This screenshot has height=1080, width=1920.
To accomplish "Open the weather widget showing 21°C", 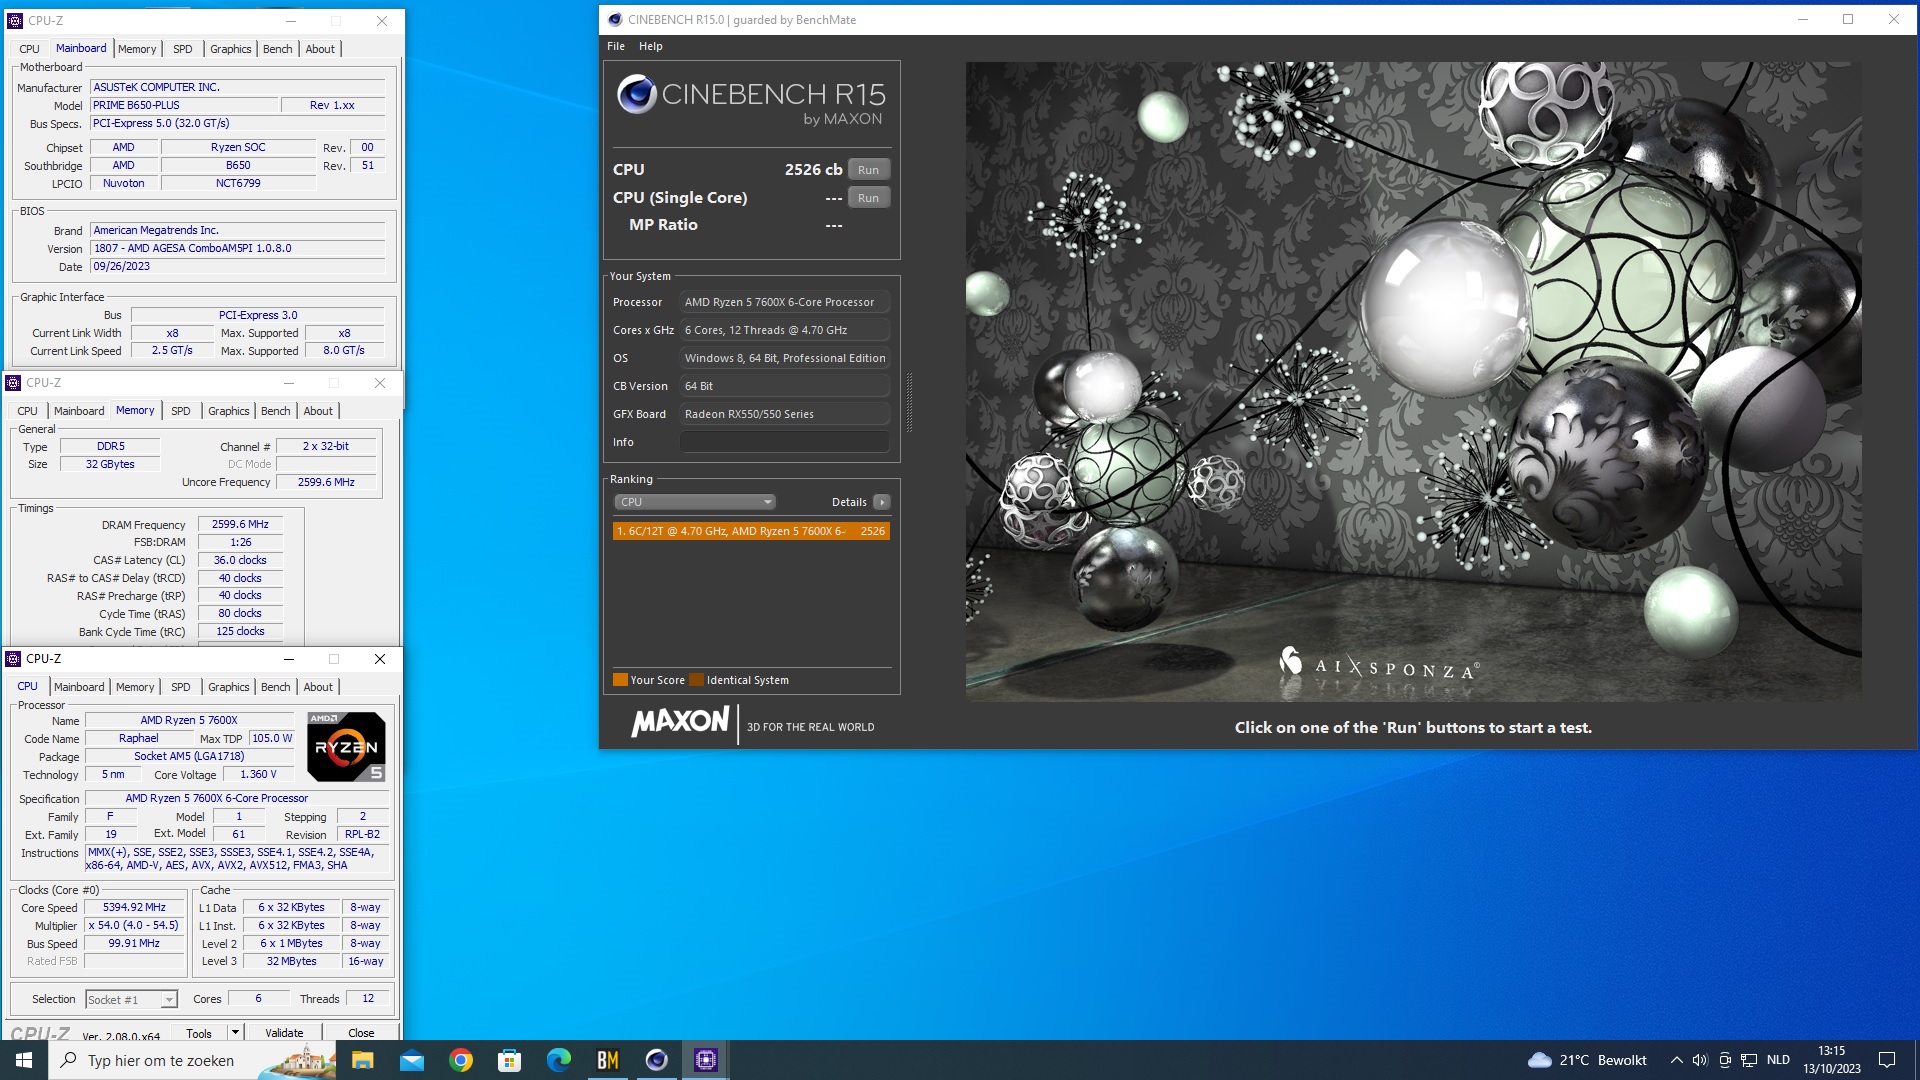I will click(x=1587, y=1060).
